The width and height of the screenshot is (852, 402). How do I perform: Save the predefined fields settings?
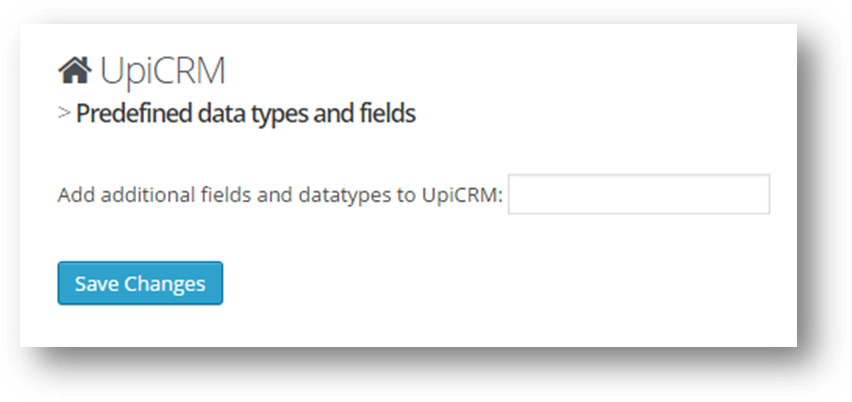[x=140, y=283]
